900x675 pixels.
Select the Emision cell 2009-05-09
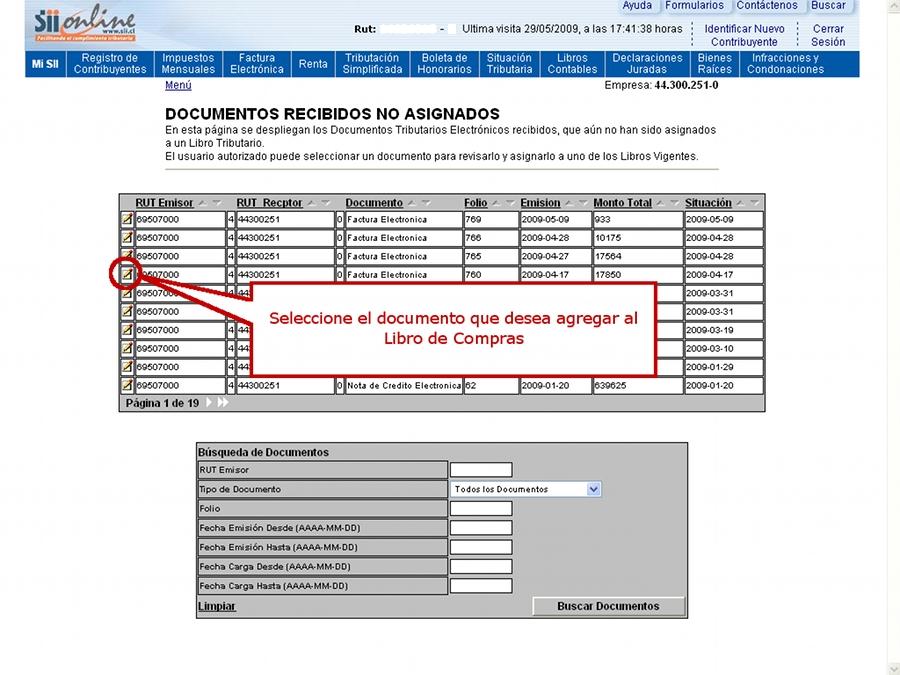click(x=556, y=219)
